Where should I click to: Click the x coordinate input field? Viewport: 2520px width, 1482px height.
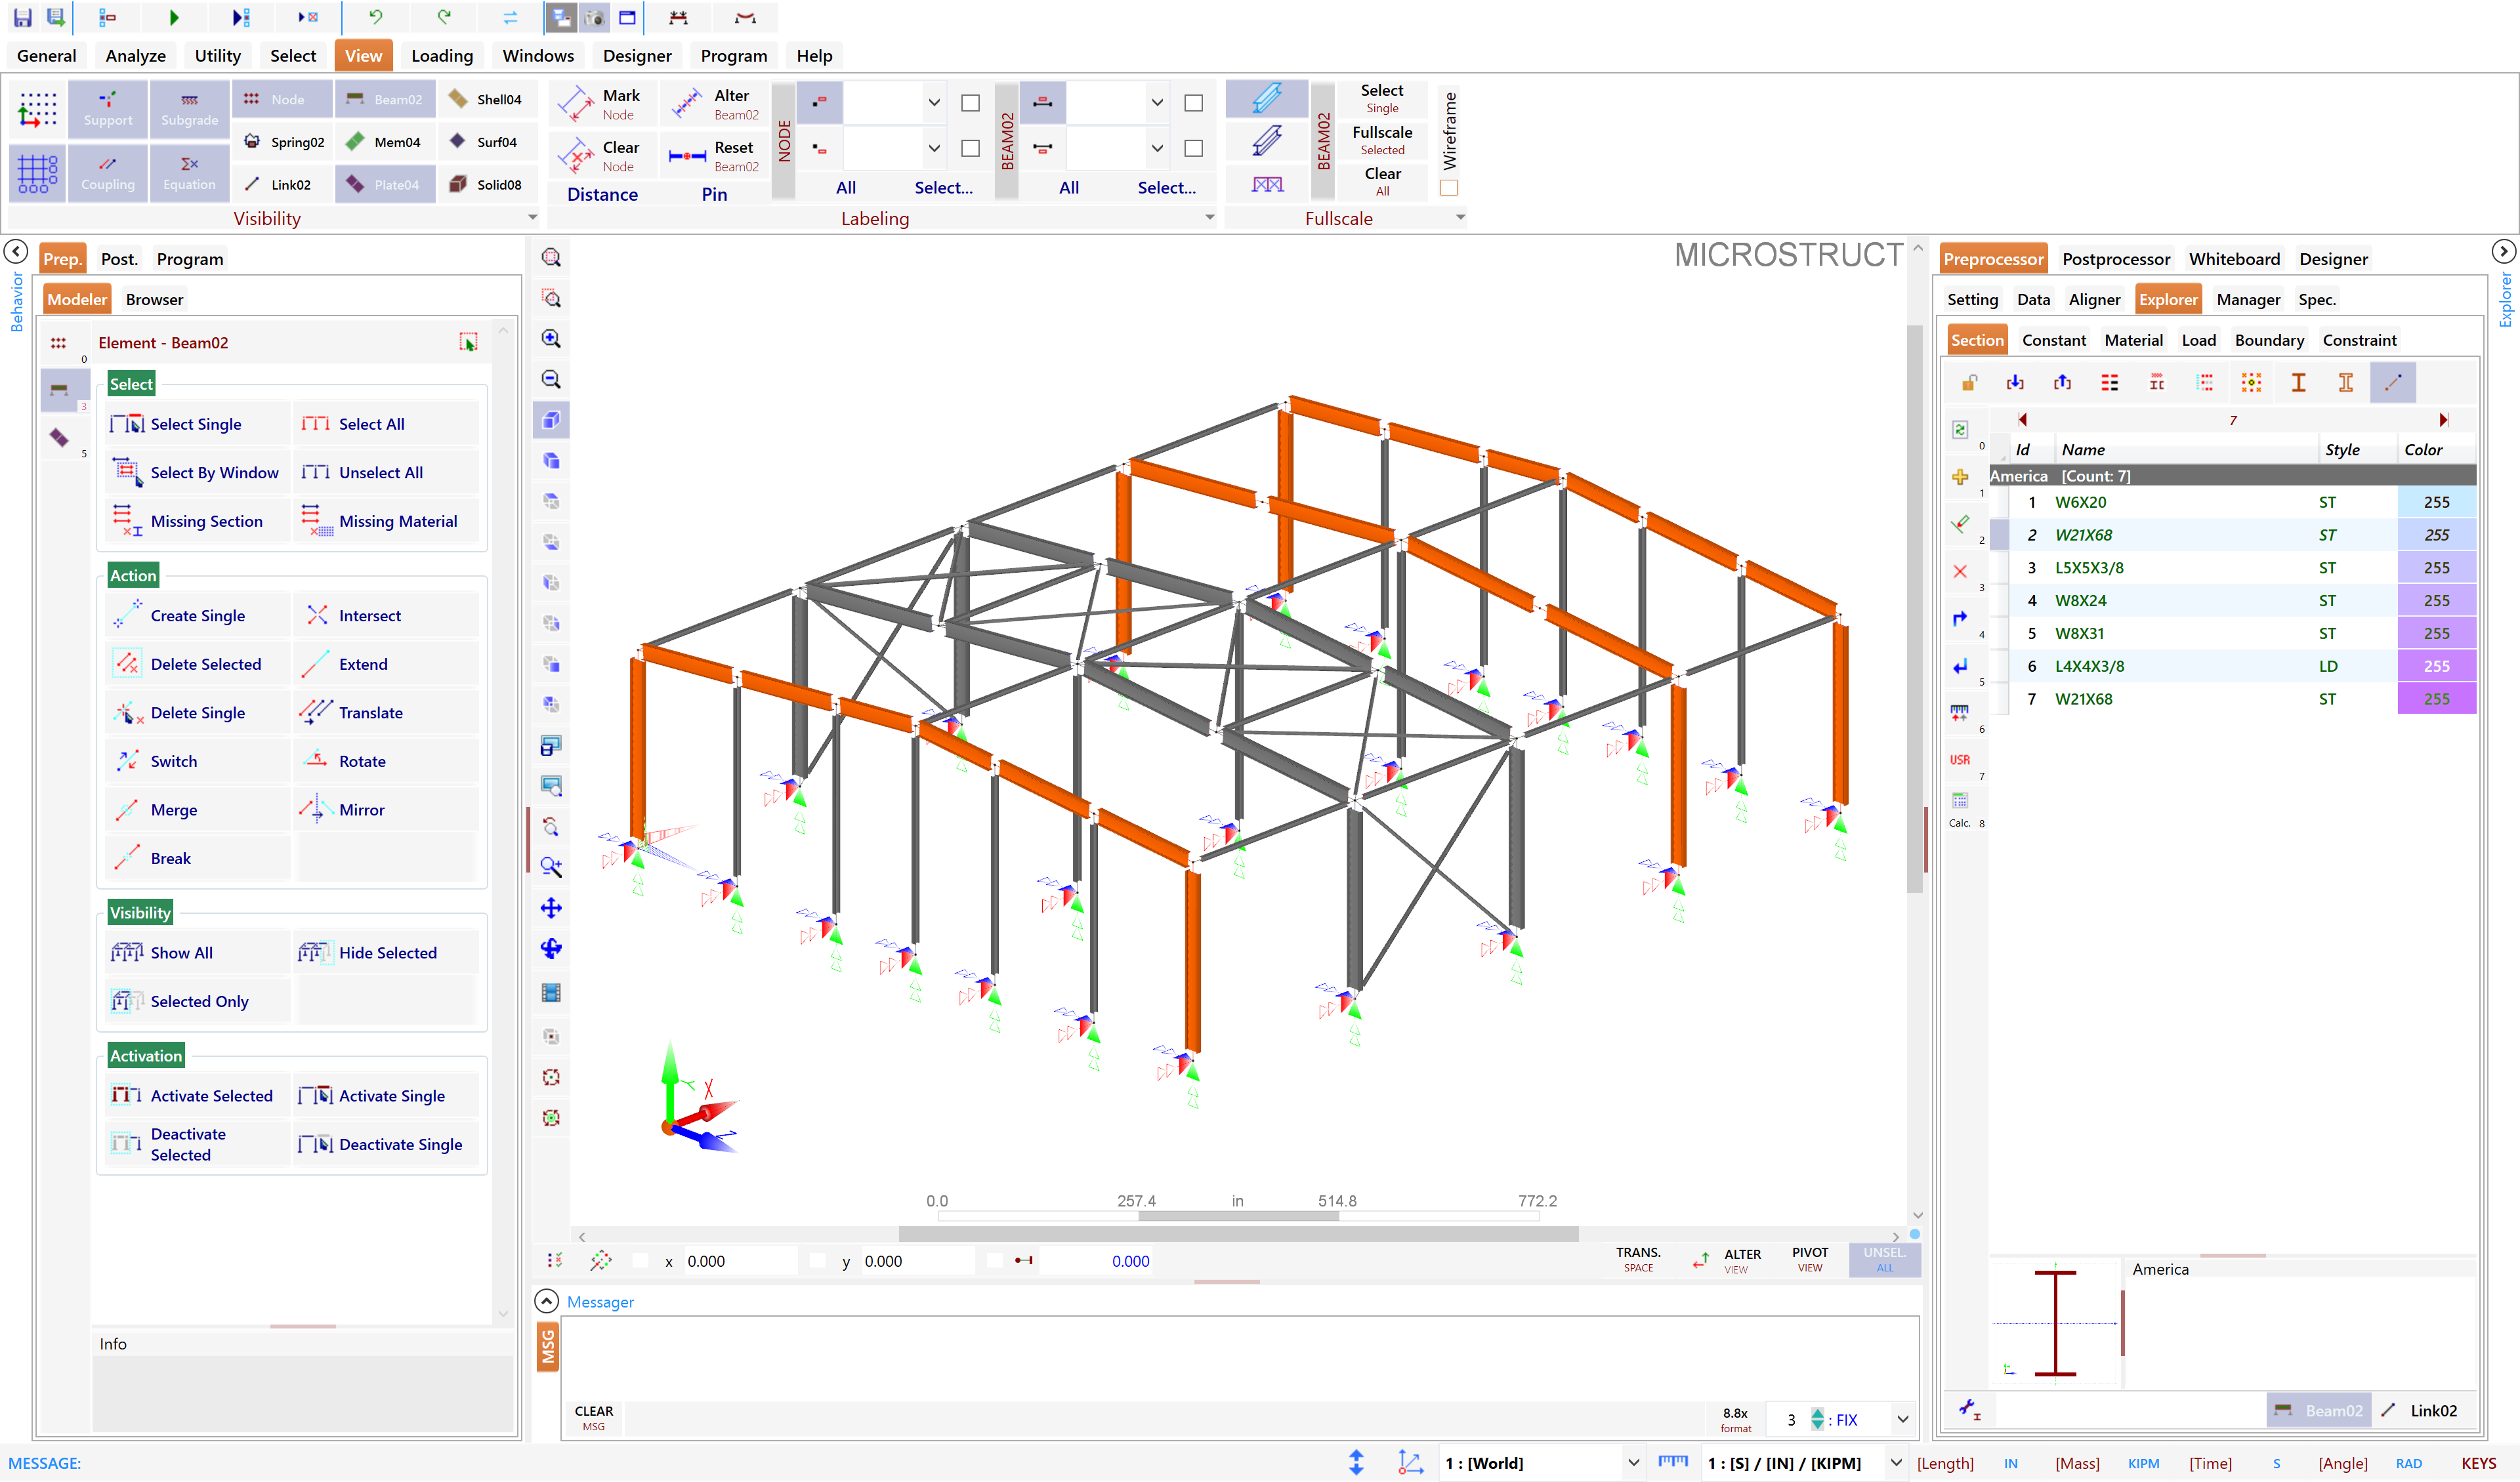tap(740, 1261)
